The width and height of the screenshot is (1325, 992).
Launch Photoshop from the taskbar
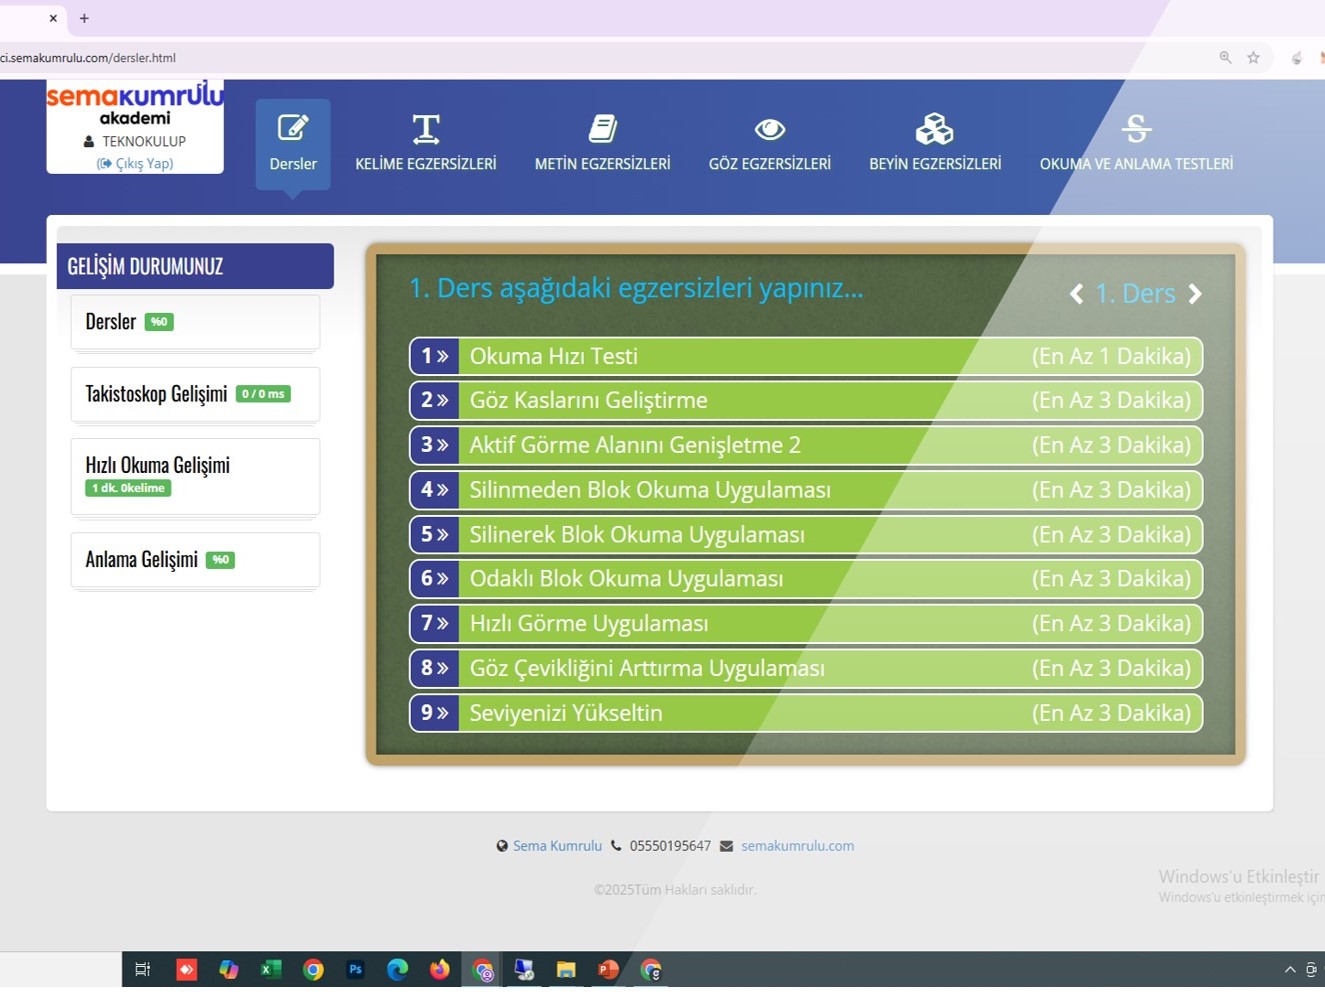[355, 969]
